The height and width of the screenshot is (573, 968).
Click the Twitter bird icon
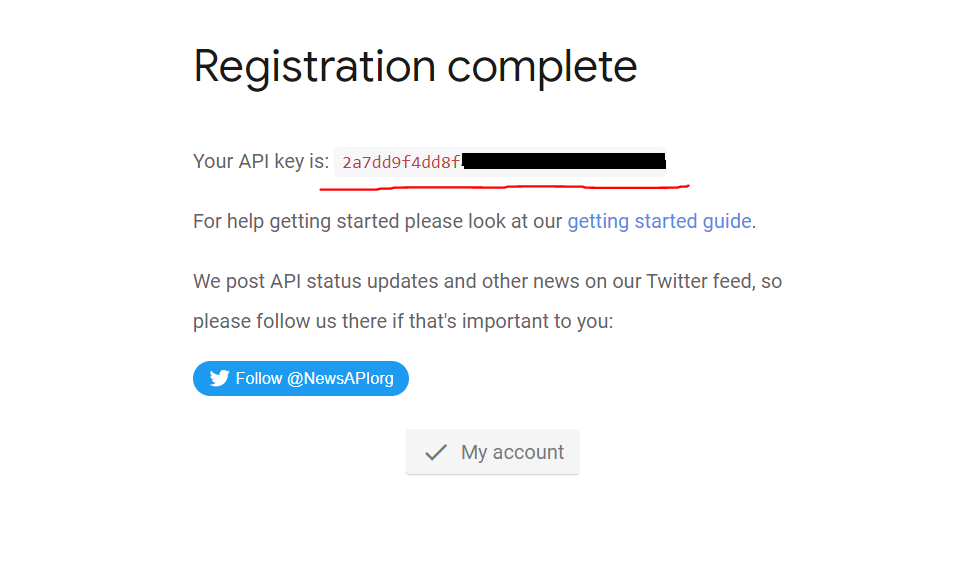(x=219, y=379)
